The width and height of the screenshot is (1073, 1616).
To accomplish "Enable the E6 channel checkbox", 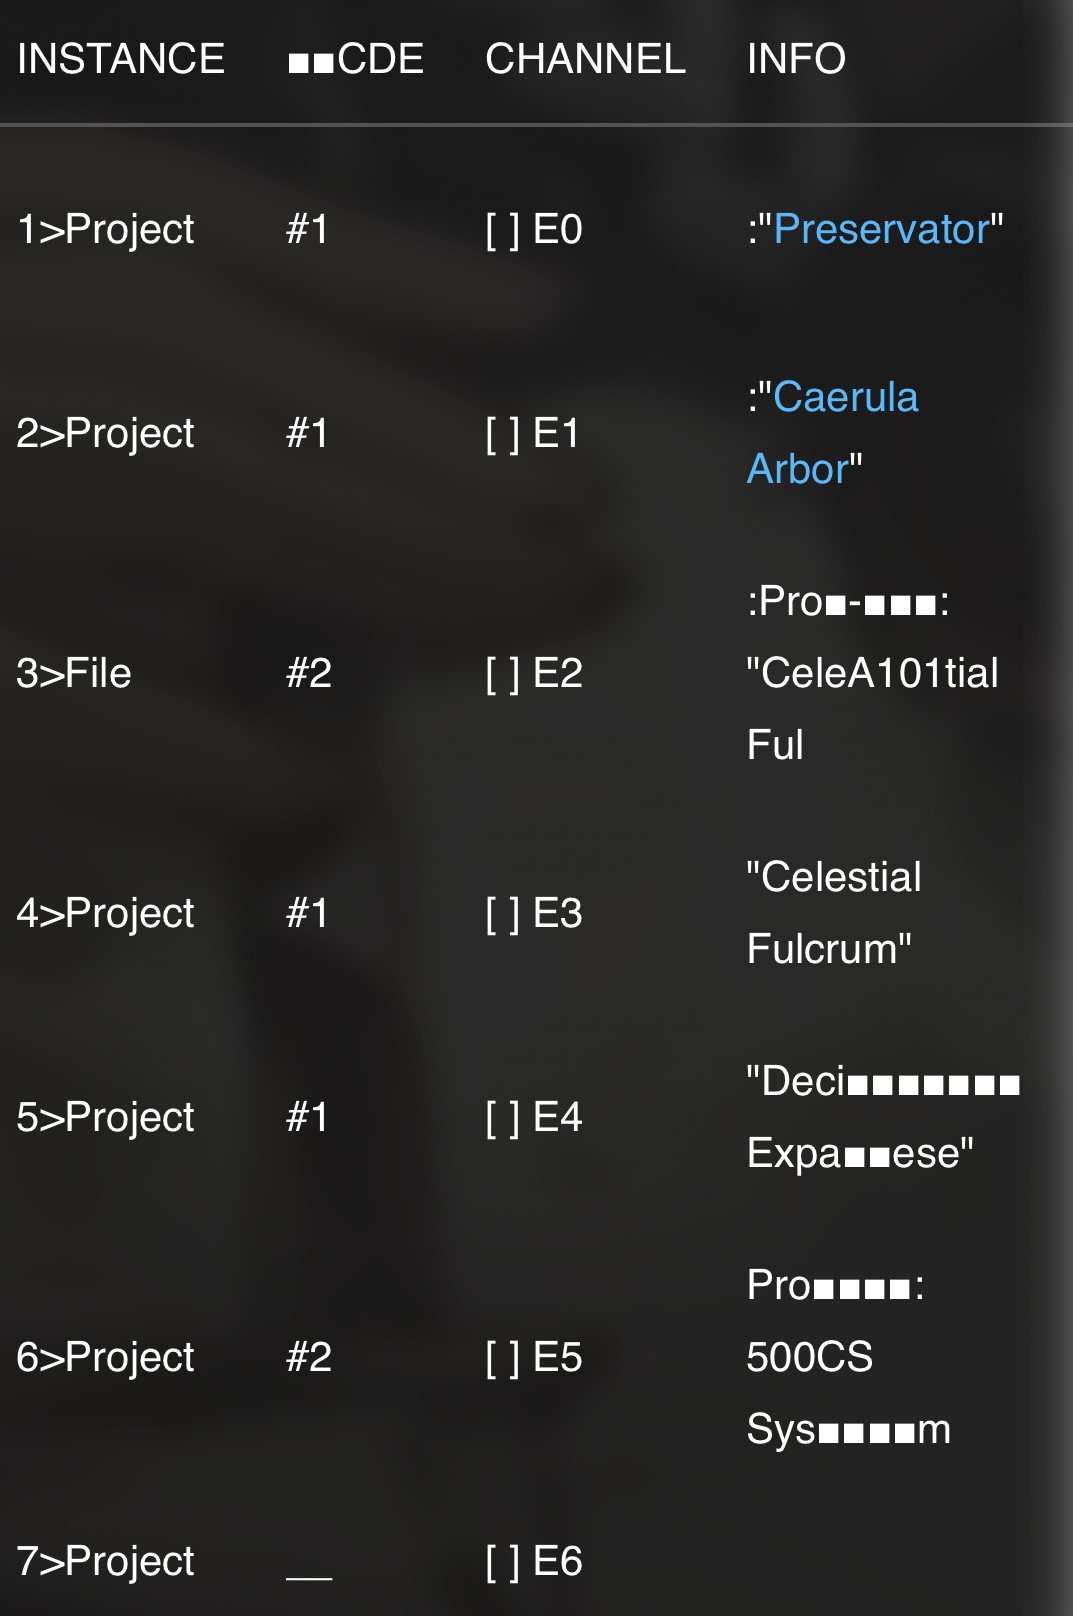I will coord(502,1562).
